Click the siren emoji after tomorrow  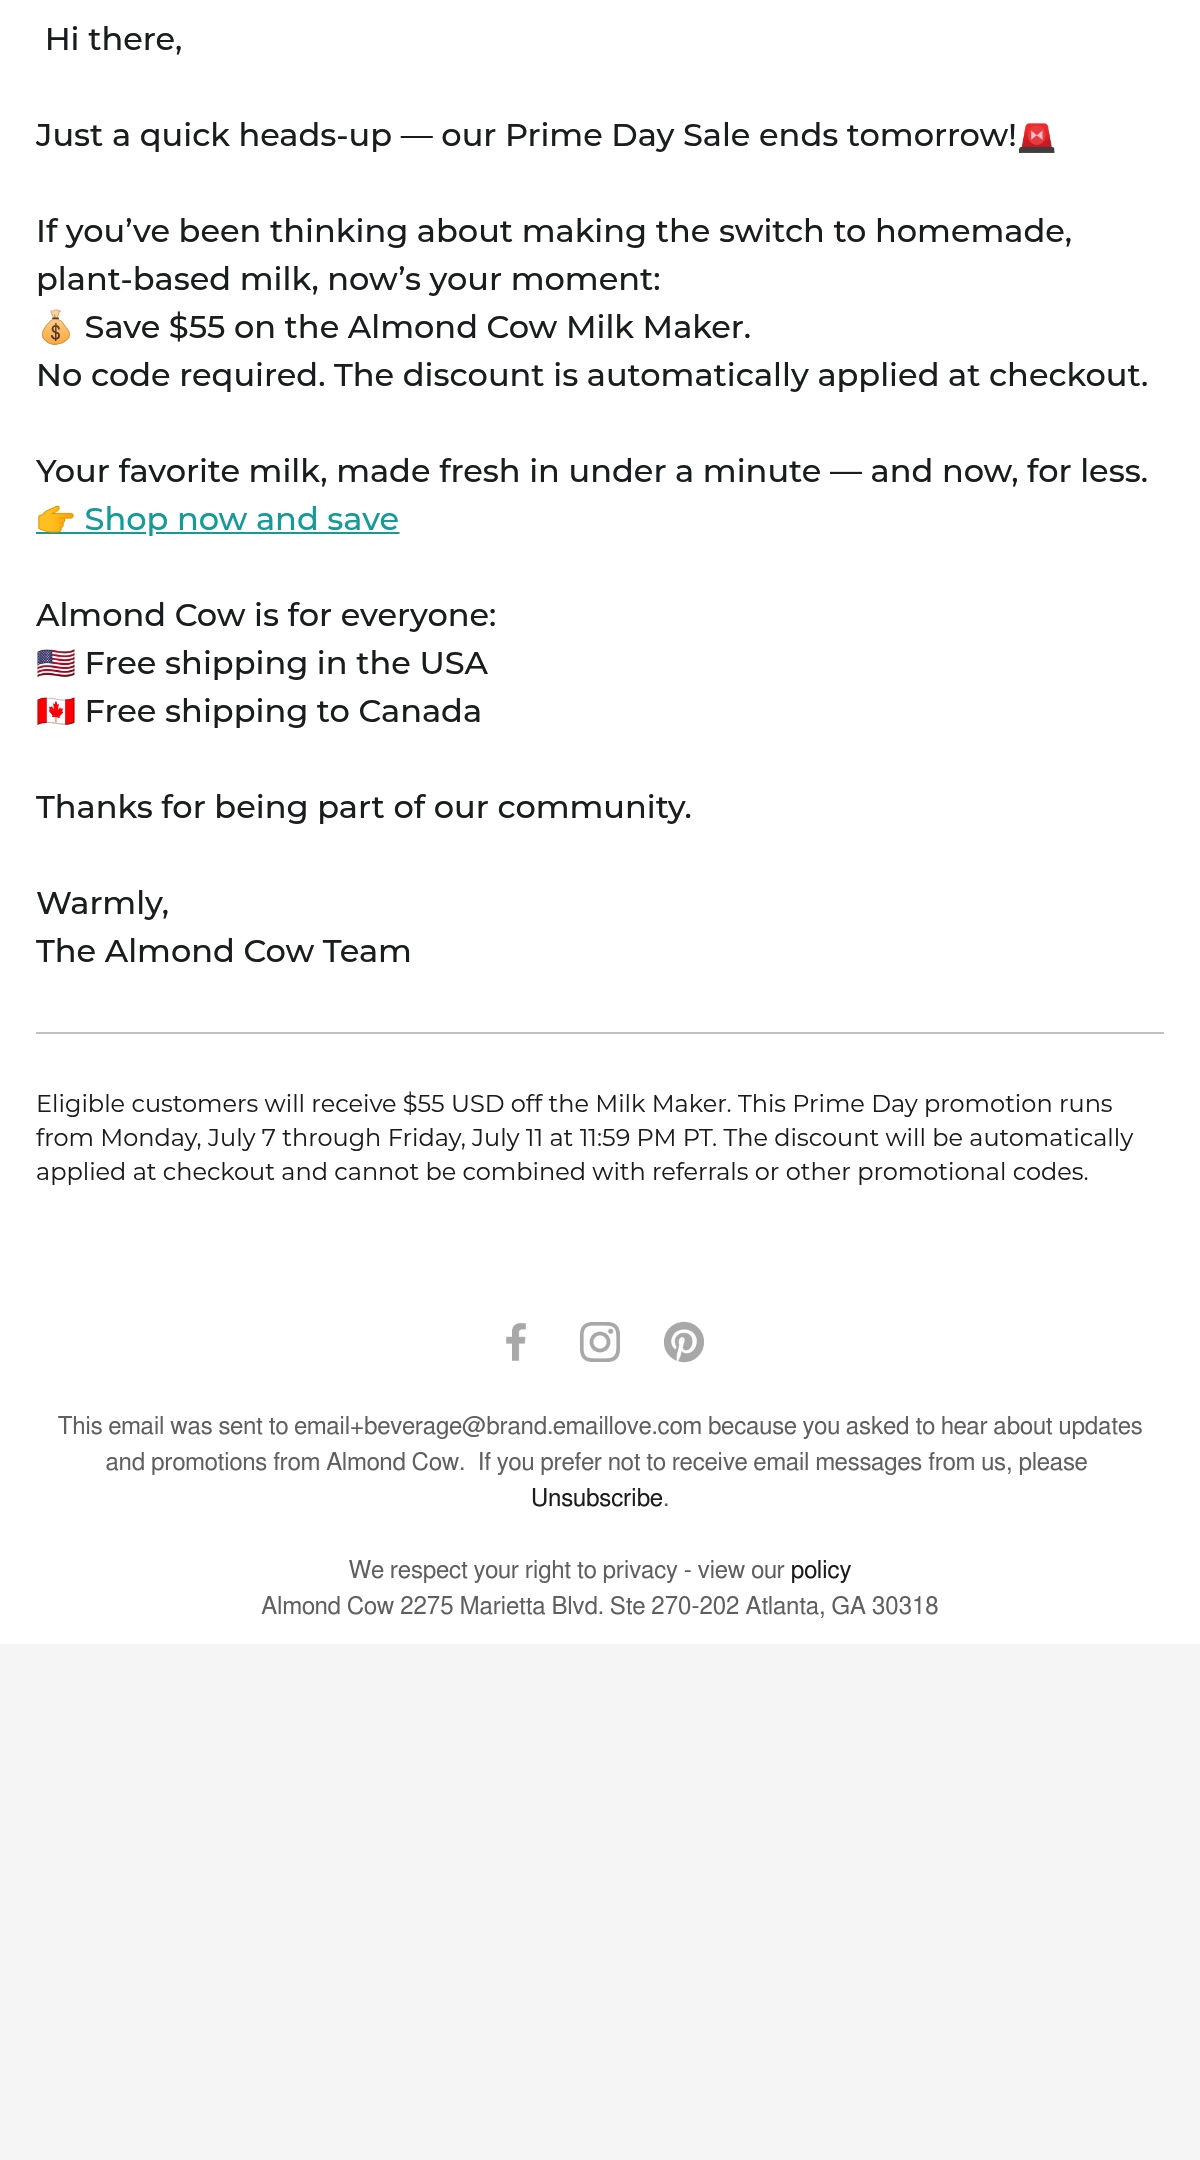pos(1037,136)
